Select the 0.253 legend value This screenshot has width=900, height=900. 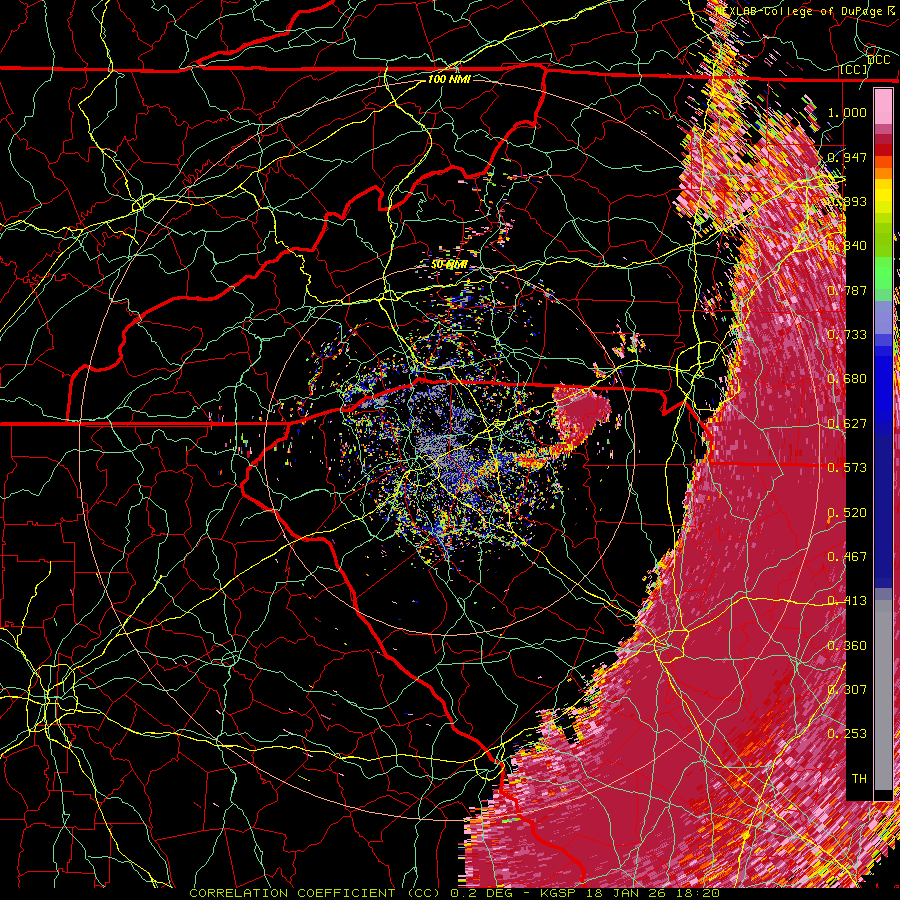[847, 734]
